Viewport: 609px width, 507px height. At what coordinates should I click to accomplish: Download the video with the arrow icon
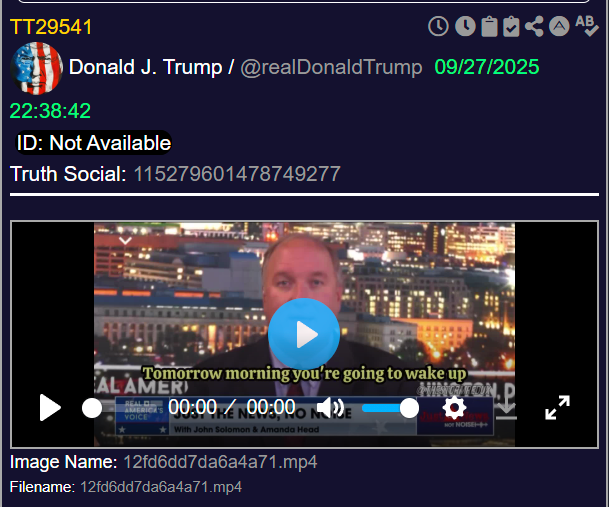(x=506, y=409)
